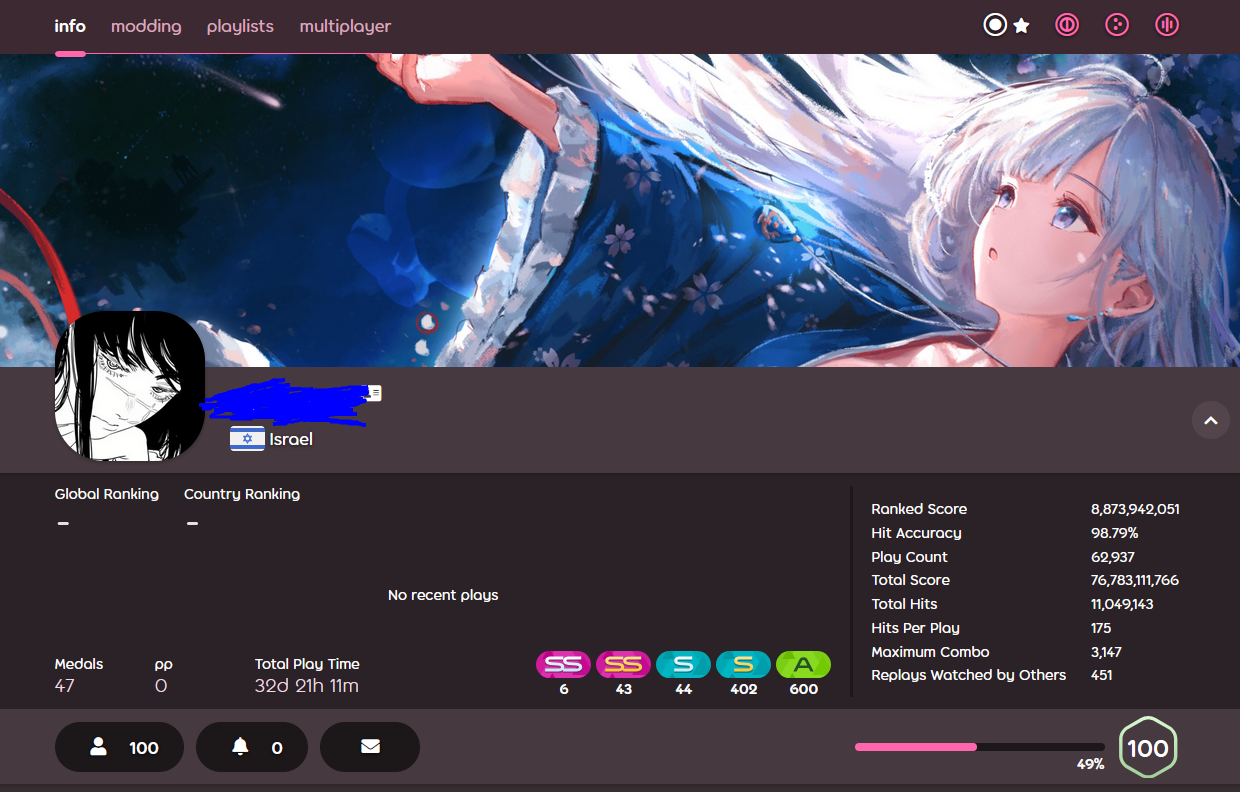Click the Medals count 47
This screenshot has width=1240, height=792.
(65, 686)
